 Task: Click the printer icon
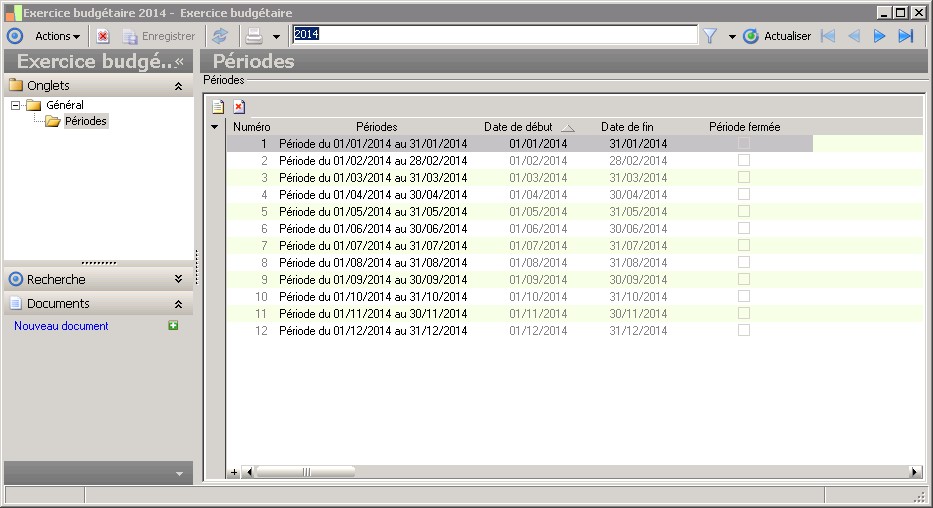tap(254, 36)
